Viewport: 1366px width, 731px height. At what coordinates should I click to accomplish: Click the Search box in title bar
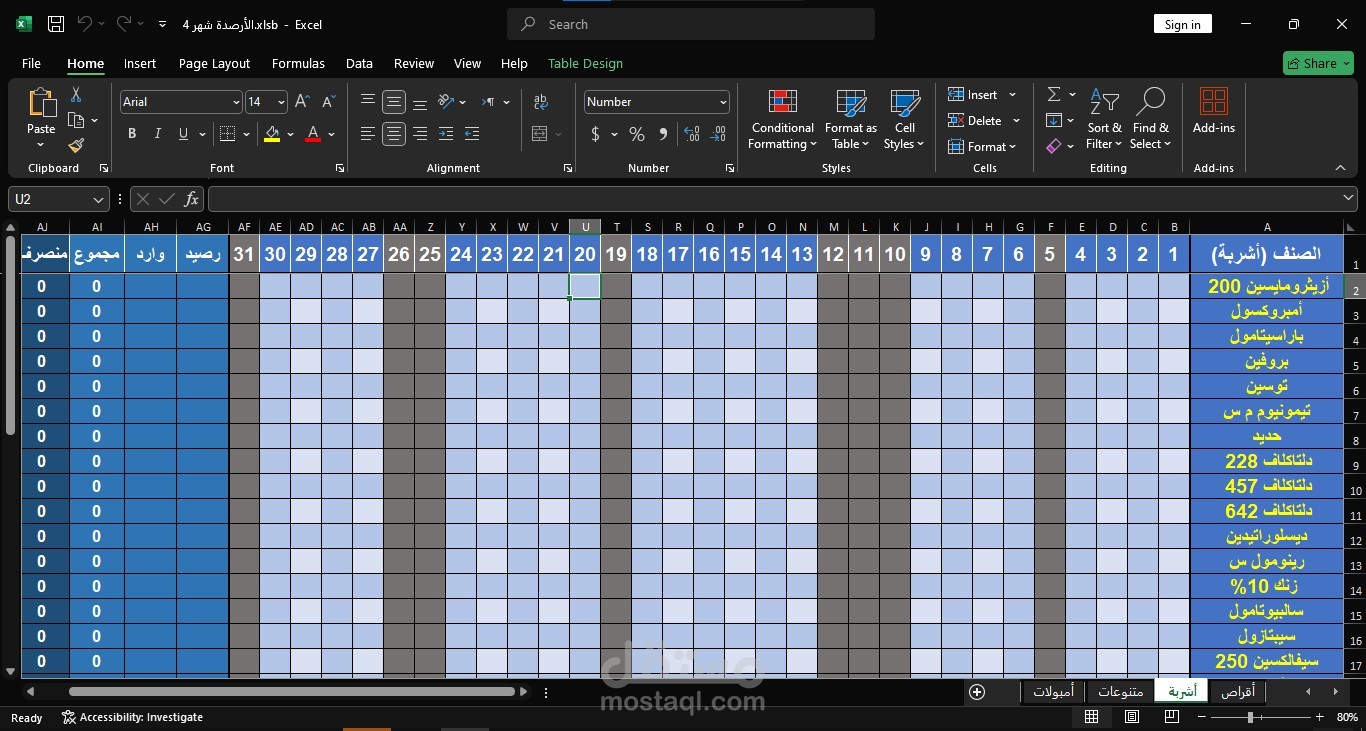pos(691,24)
